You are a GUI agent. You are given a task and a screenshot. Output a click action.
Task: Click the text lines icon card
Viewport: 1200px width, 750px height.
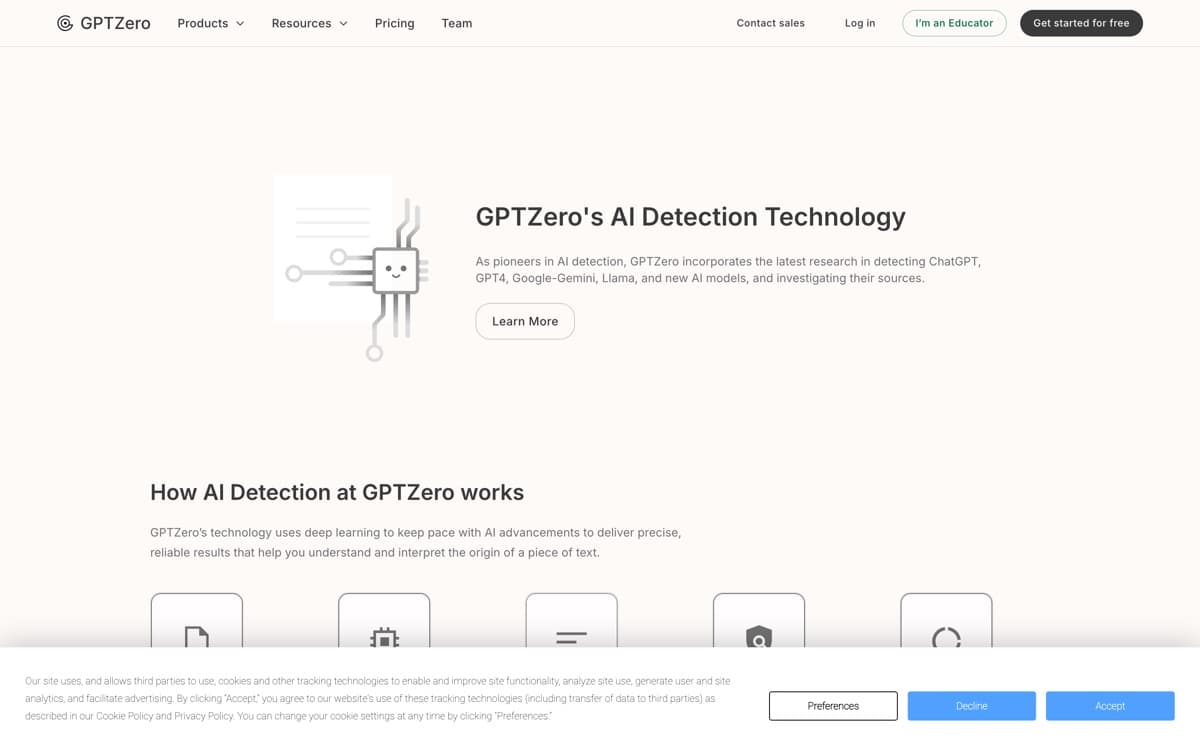click(572, 621)
